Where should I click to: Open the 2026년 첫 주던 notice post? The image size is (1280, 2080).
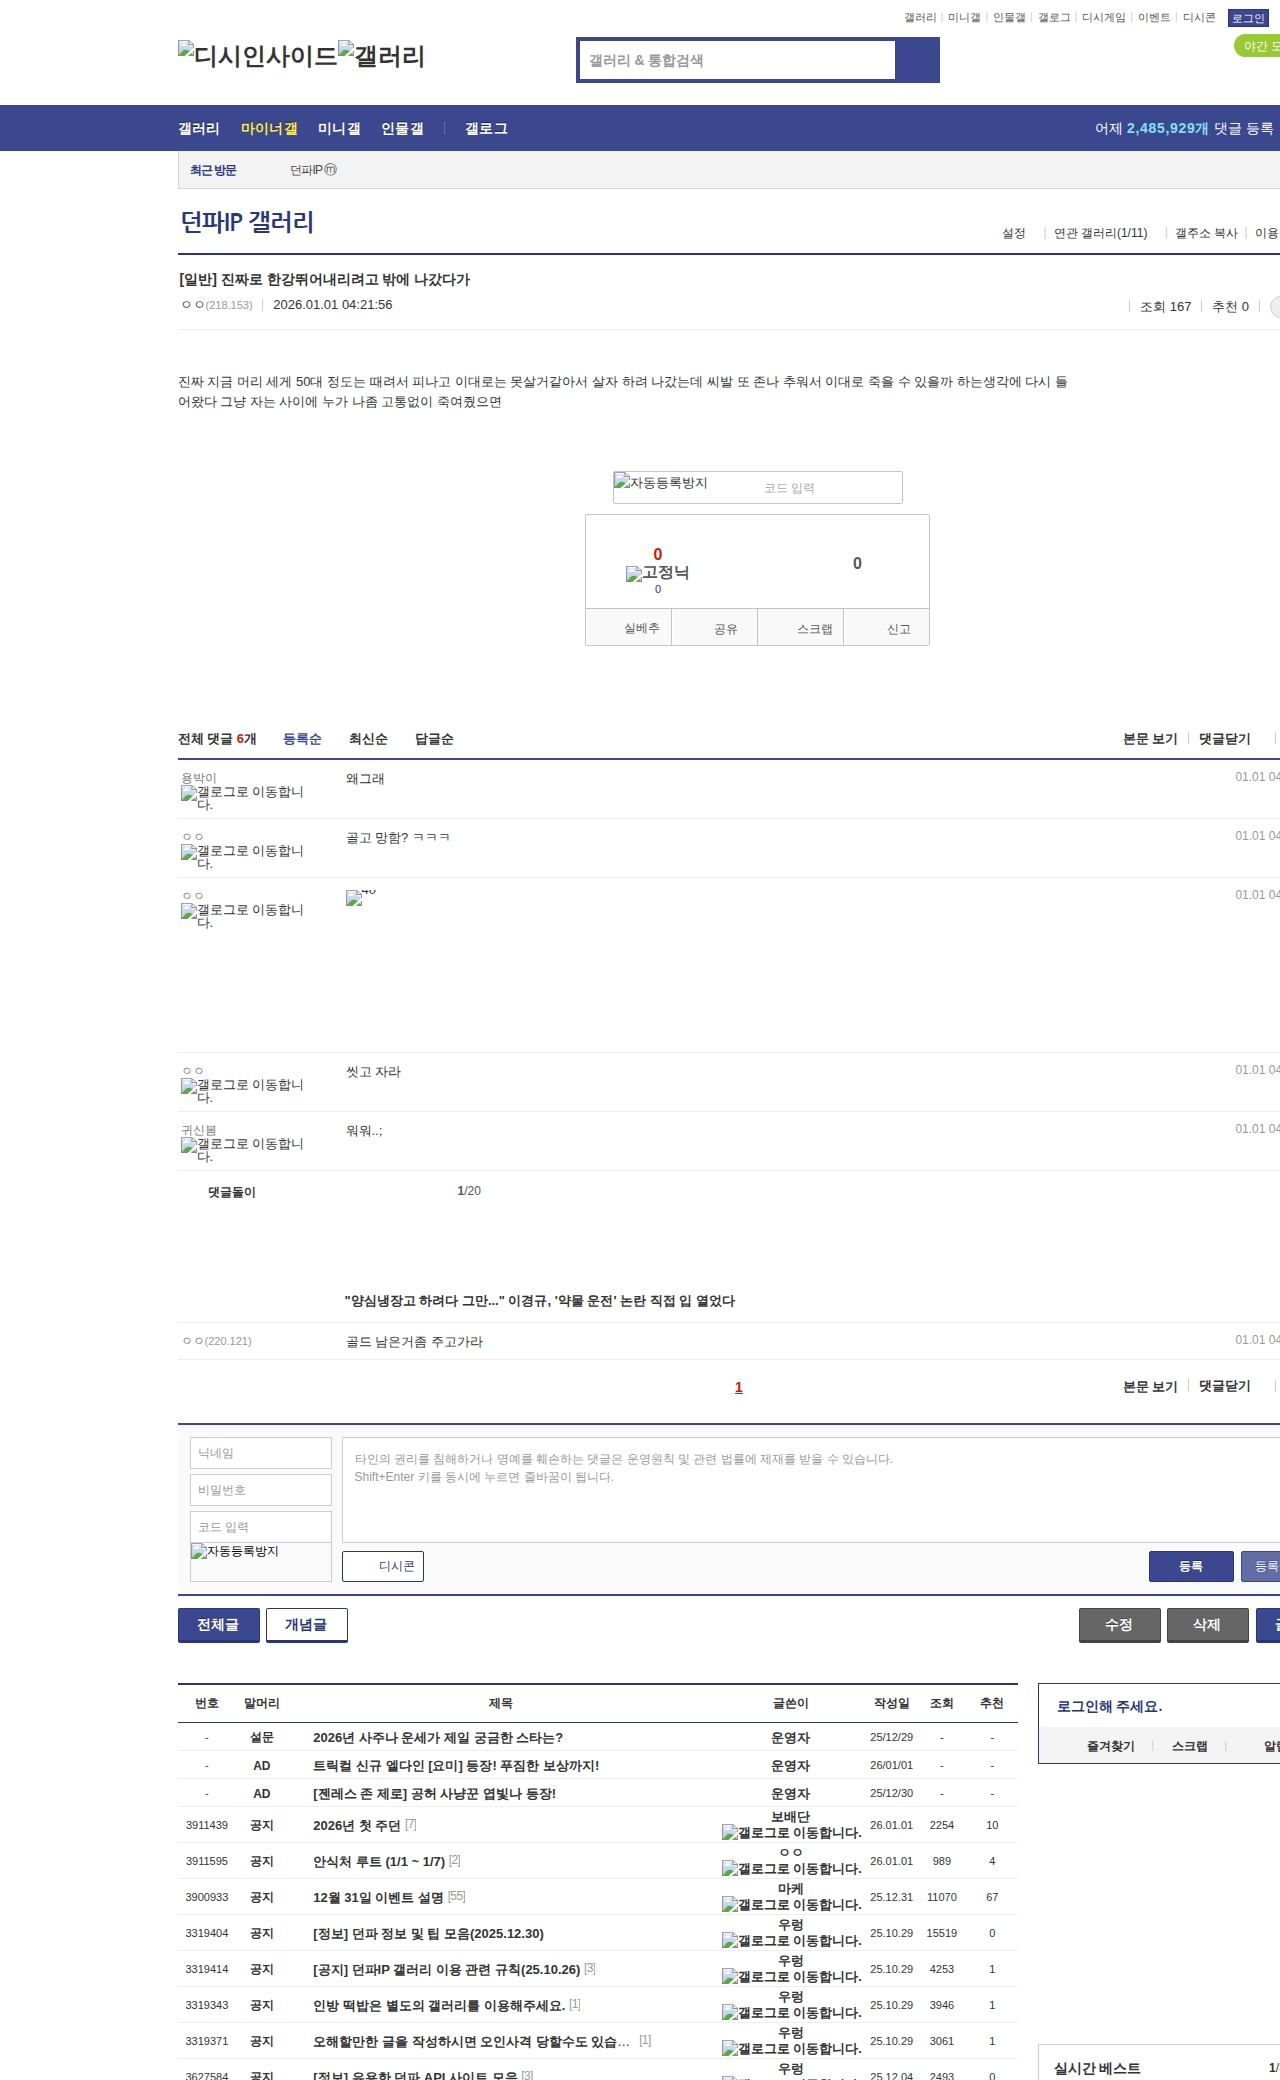tap(356, 1825)
